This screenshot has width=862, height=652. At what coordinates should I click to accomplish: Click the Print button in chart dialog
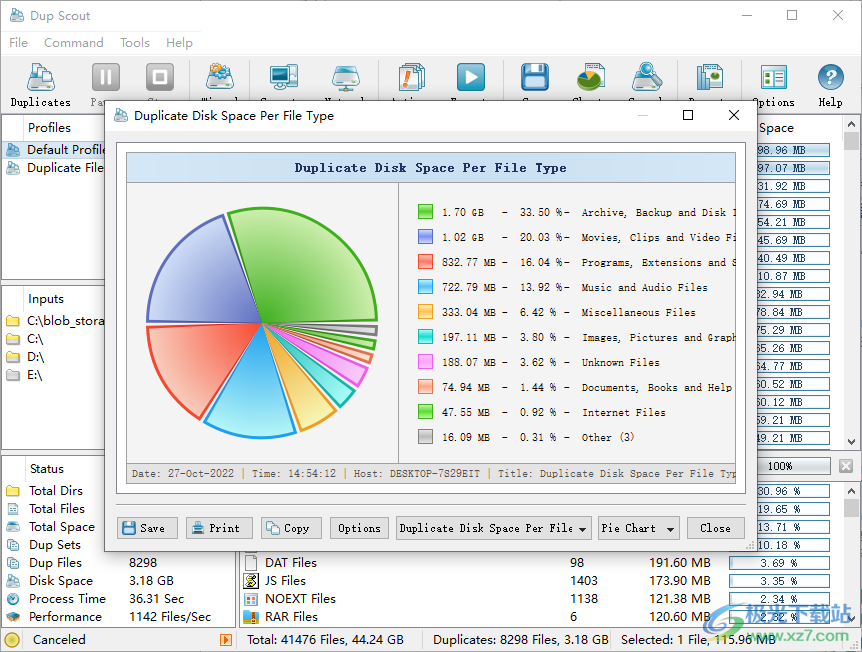tap(219, 528)
